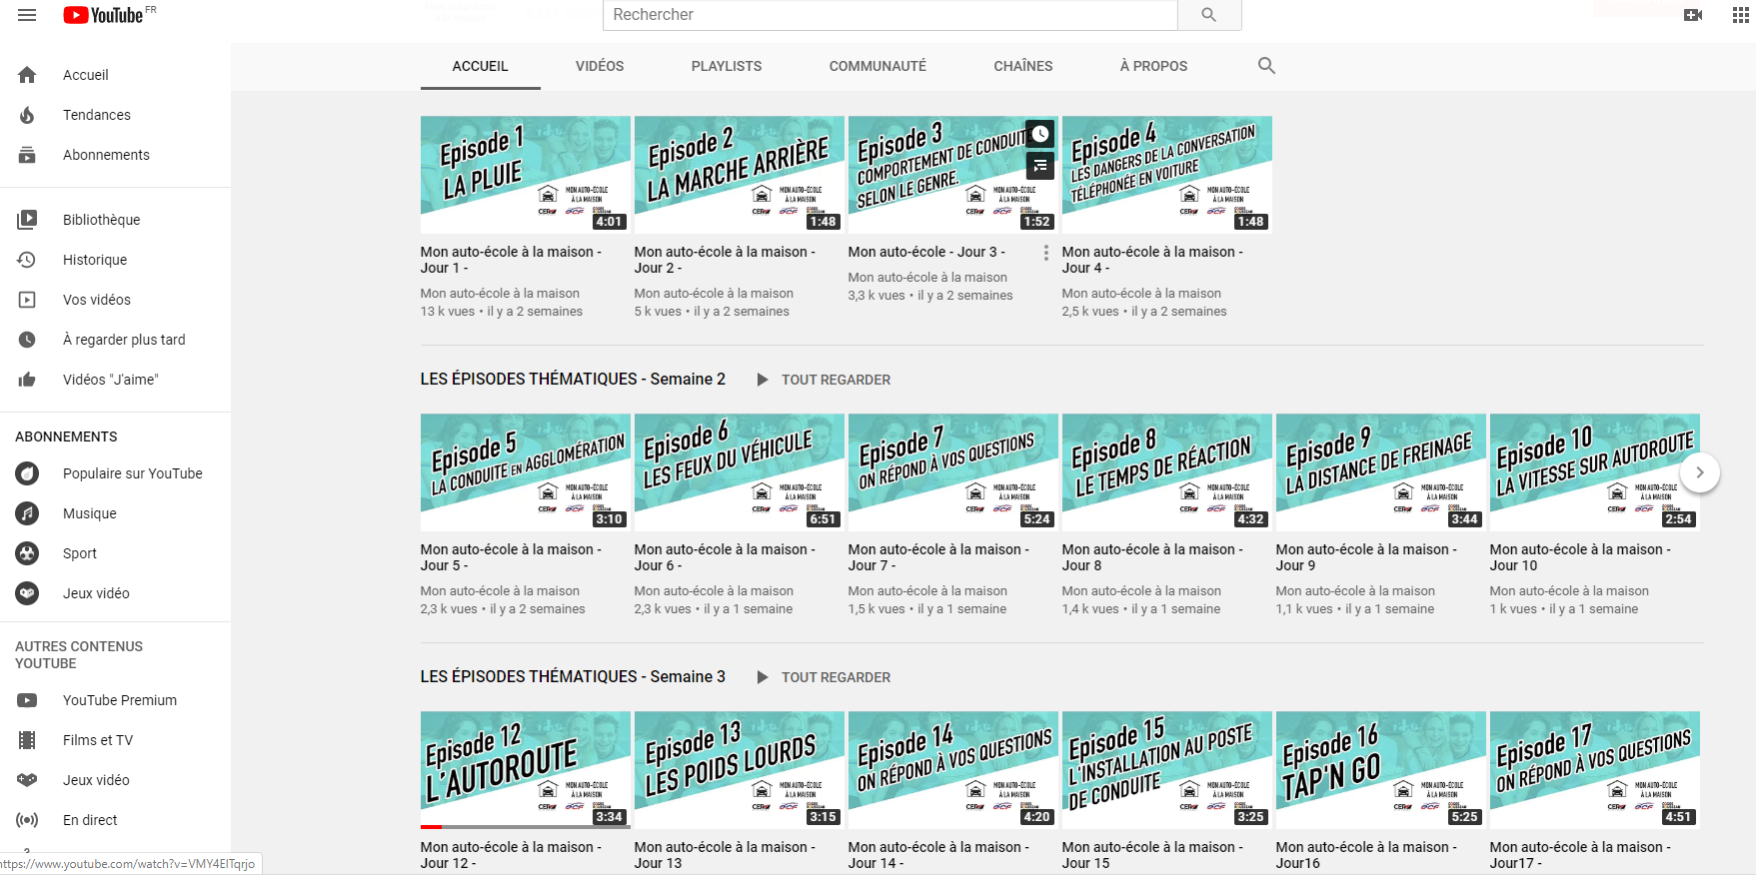This screenshot has height=878, width=1756.
Task: Add Episode 3 to Watch Later
Action: point(1040,134)
